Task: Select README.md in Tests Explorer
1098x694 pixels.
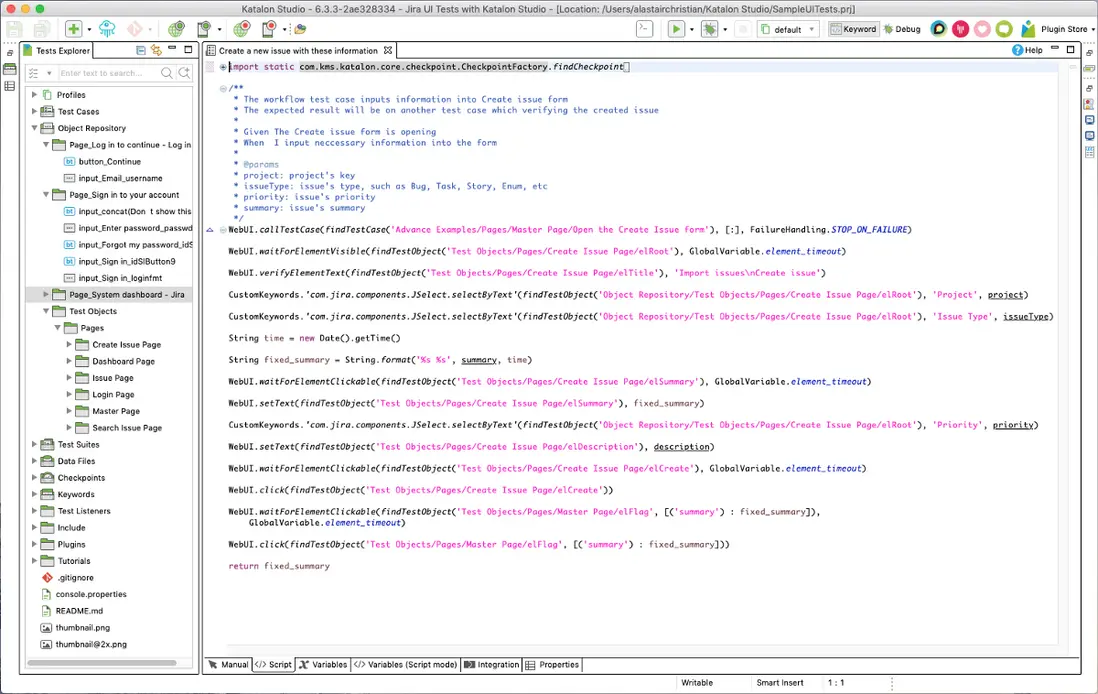Action: (x=79, y=611)
